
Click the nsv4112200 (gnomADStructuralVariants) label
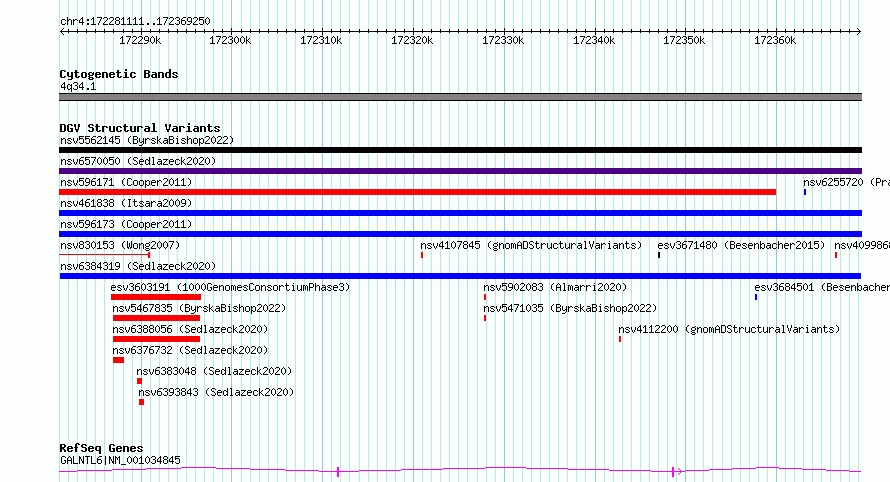click(729, 329)
